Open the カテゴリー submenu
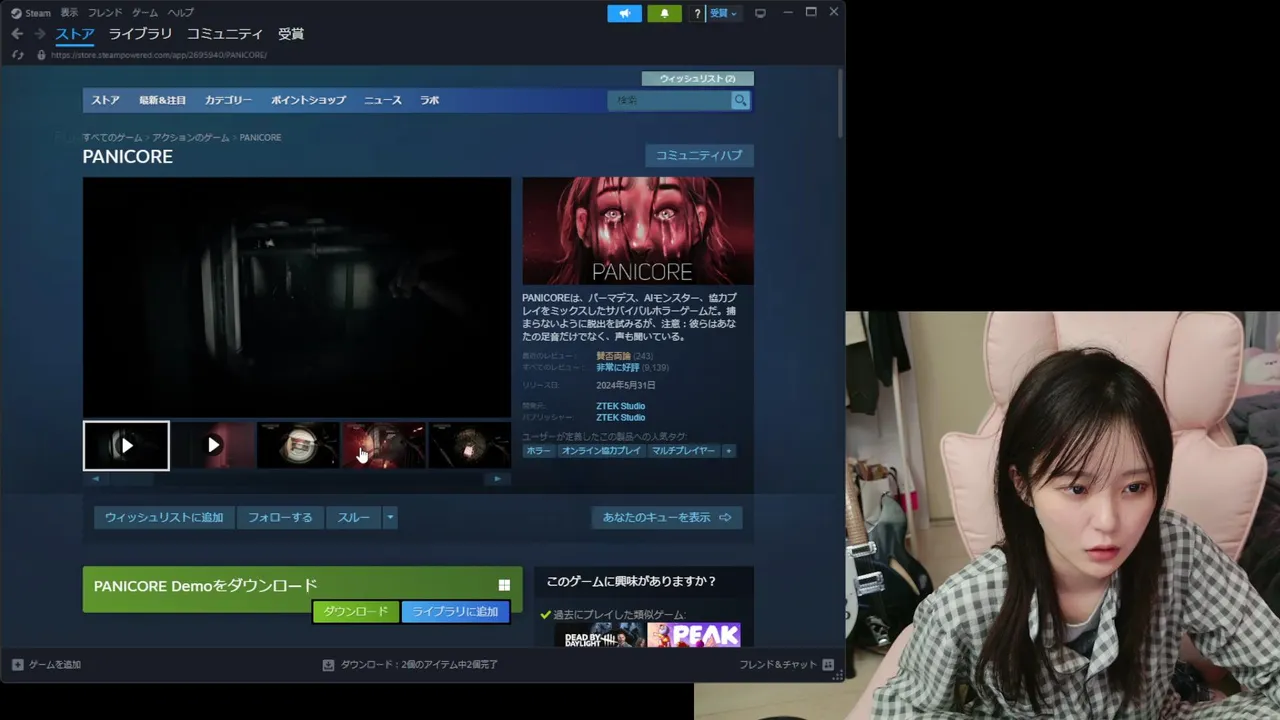The image size is (1280, 720). 228,100
